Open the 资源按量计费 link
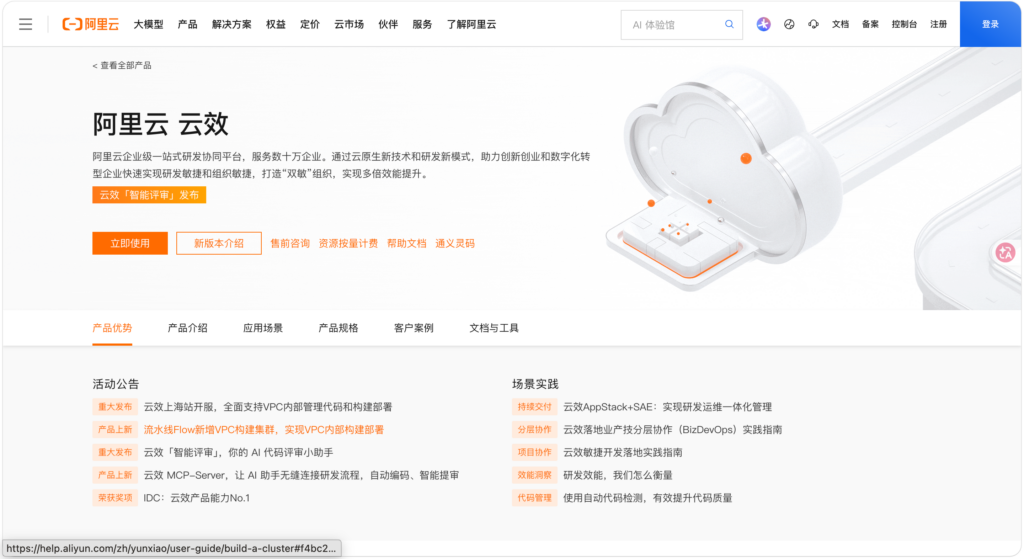 click(x=348, y=243)
